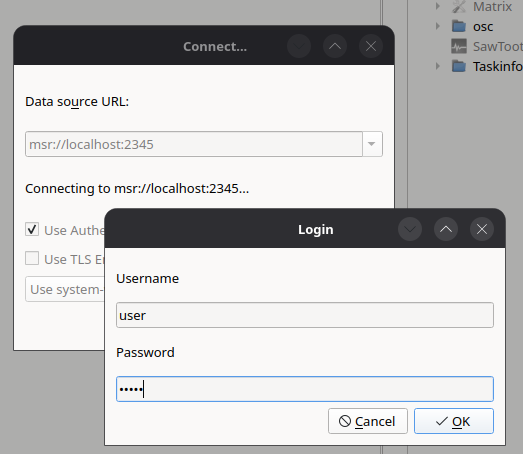
Task: Toggle the Use Authentication checkbox
Action: pyautogui.click(x=32, y=229)
